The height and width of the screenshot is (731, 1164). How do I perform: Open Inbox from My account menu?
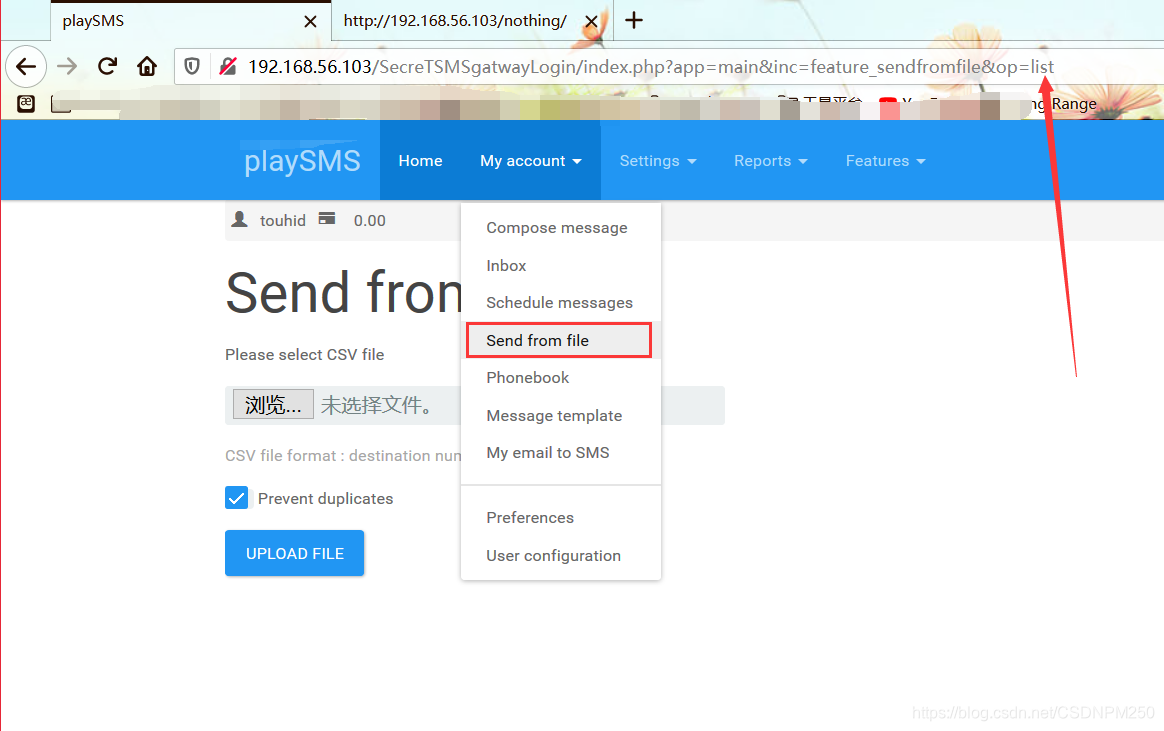pyautogui.click(x=560, y=266)
